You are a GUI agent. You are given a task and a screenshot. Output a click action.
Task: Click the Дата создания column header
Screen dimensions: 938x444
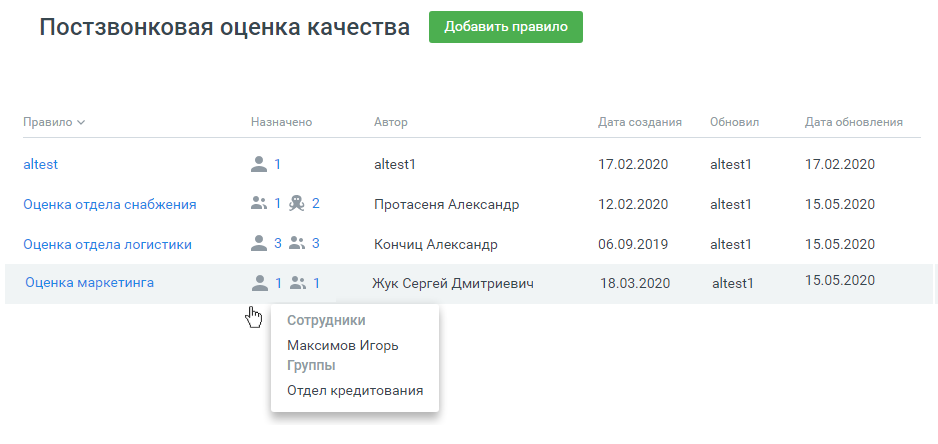tap(640, 122)
